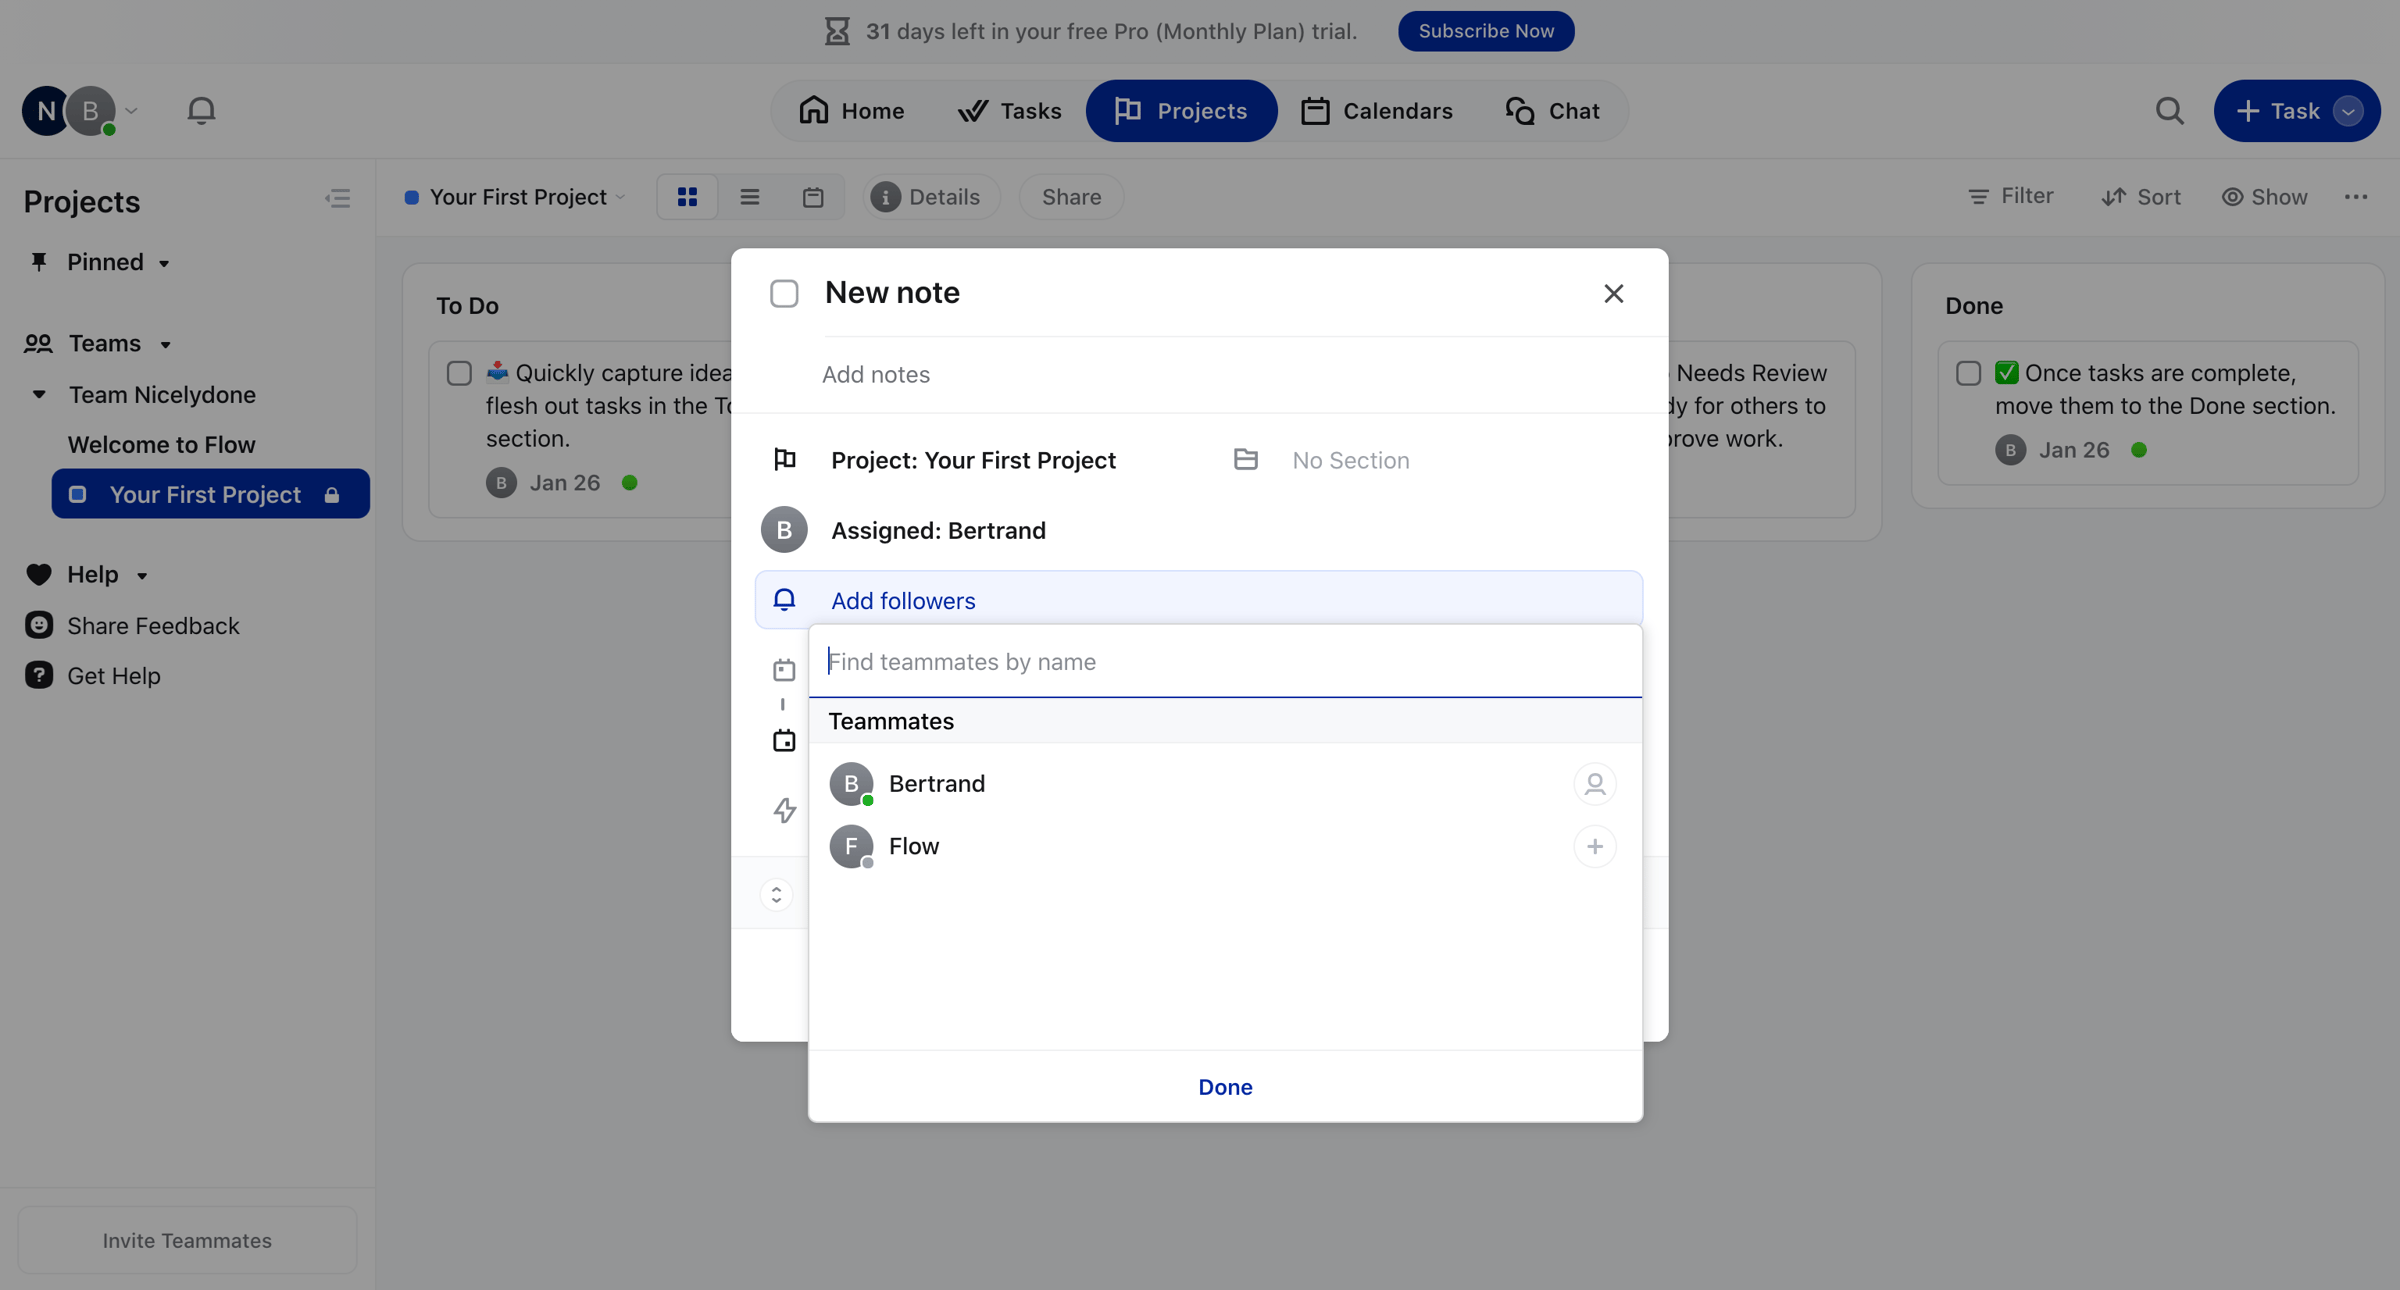
Task: Open the Task button dropdown arrow
Action: [x=2348, y=110]
